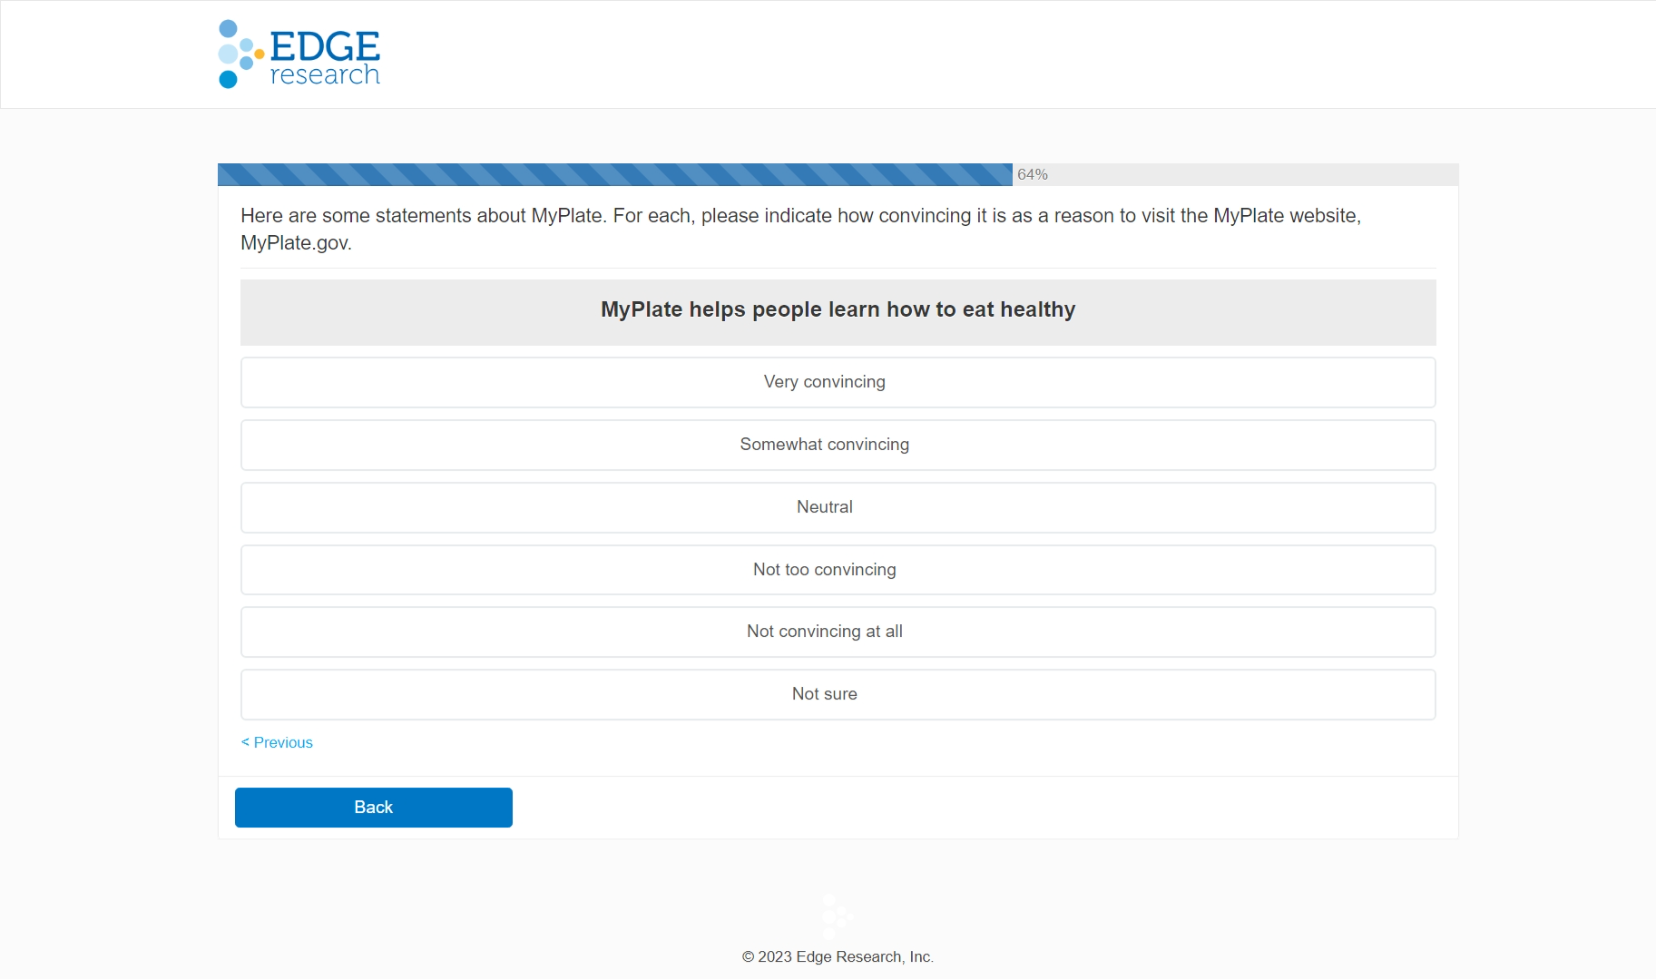This screenshot has width=1656, height=979.
Task: Select Not too convincing
Action: [838, 570]
